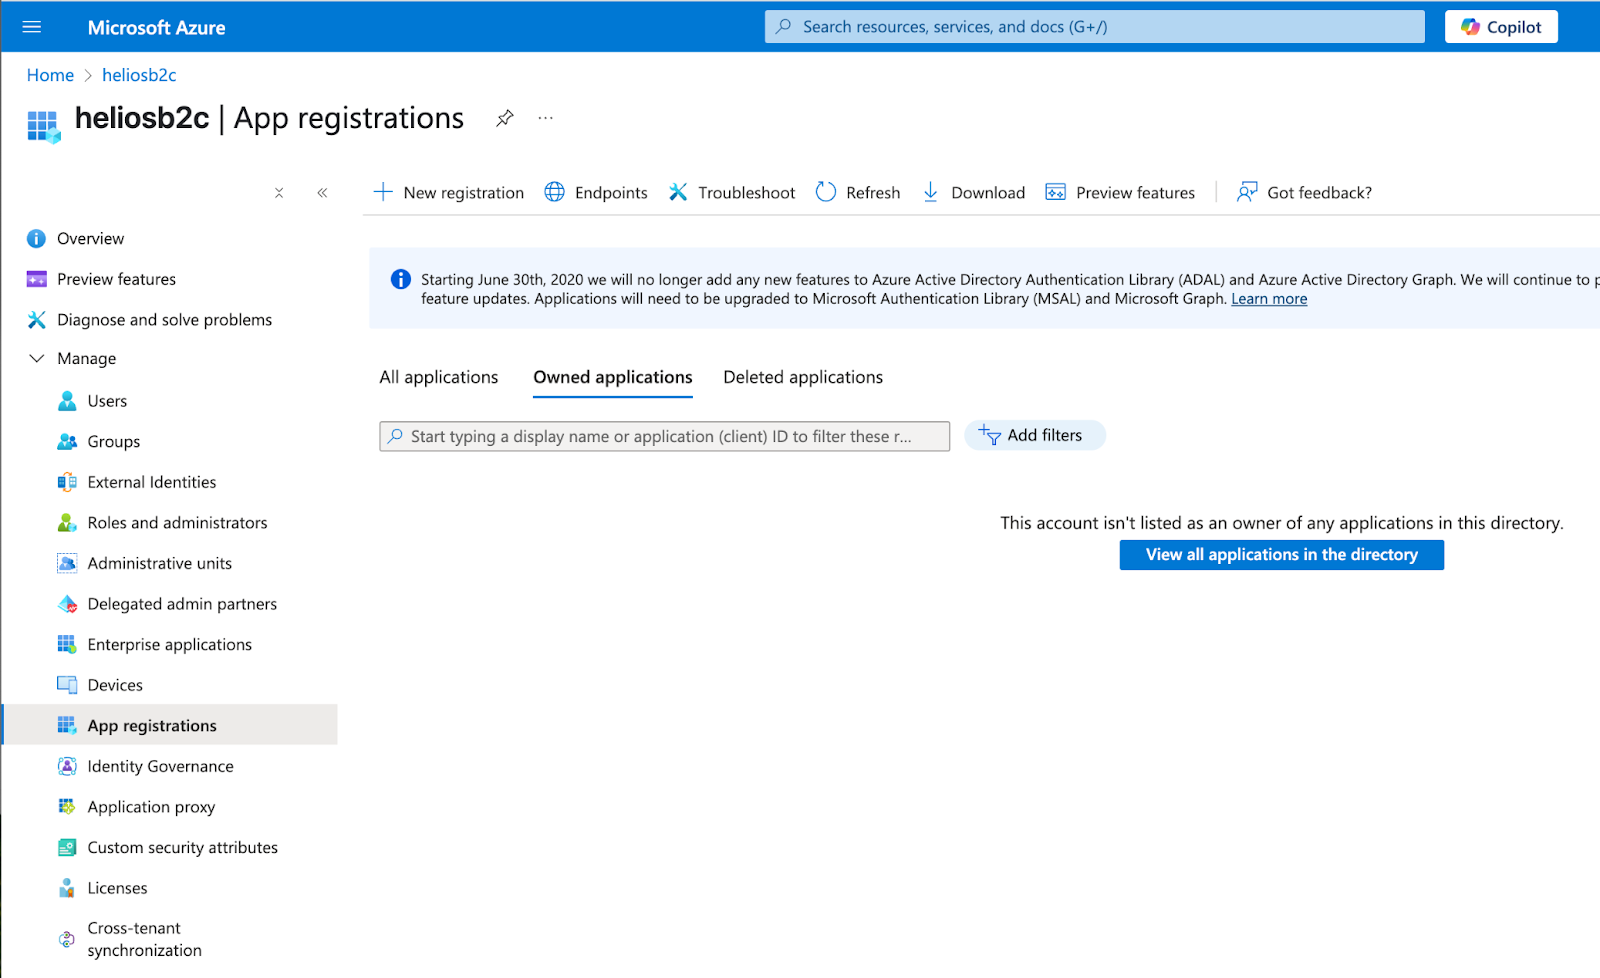Open the Learn more link
Screen dimensions: 1600x978
[x=1268, y=298]
